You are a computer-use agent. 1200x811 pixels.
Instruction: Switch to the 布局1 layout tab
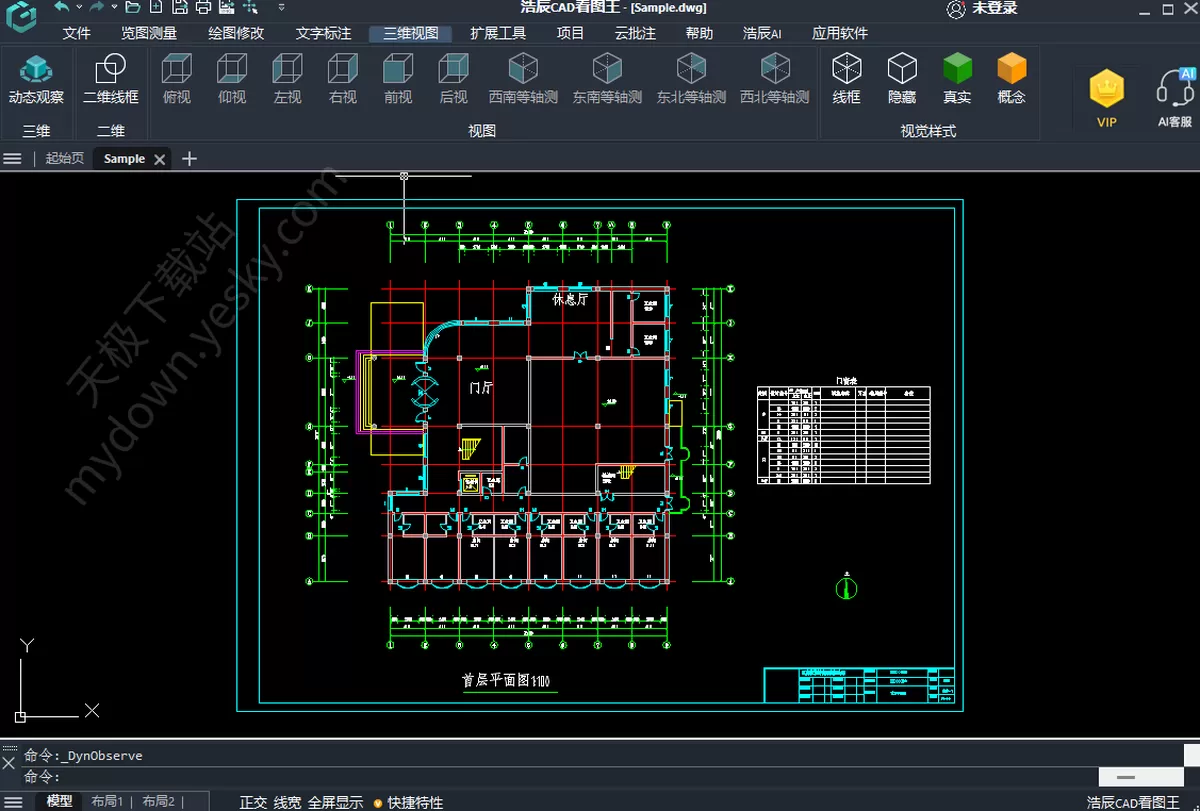pos(107,801)
